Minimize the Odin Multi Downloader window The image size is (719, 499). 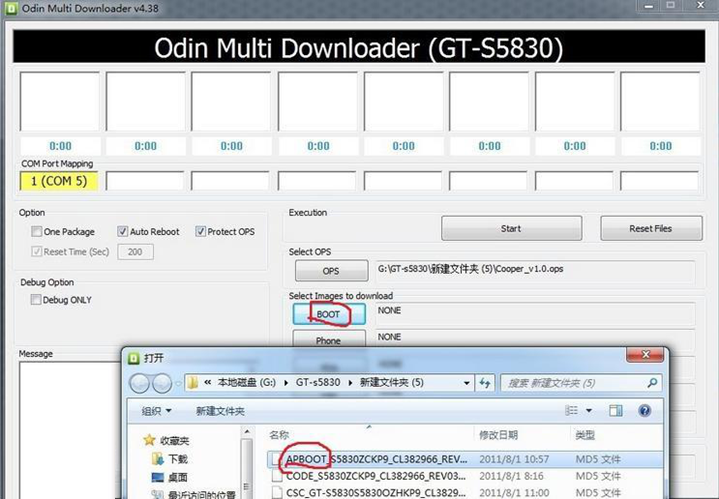tap(649, 6)
